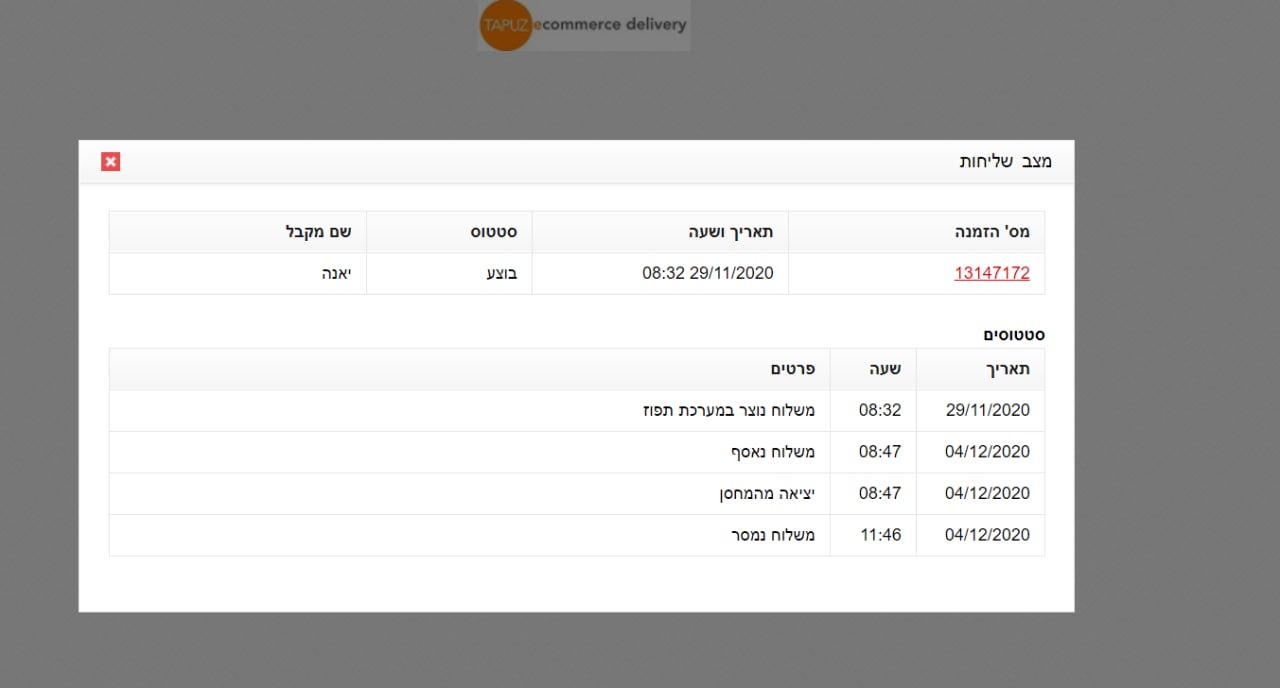
Task: Click the משלוח נוצר במערכת תפוז detail
Action: coord(729,410)
